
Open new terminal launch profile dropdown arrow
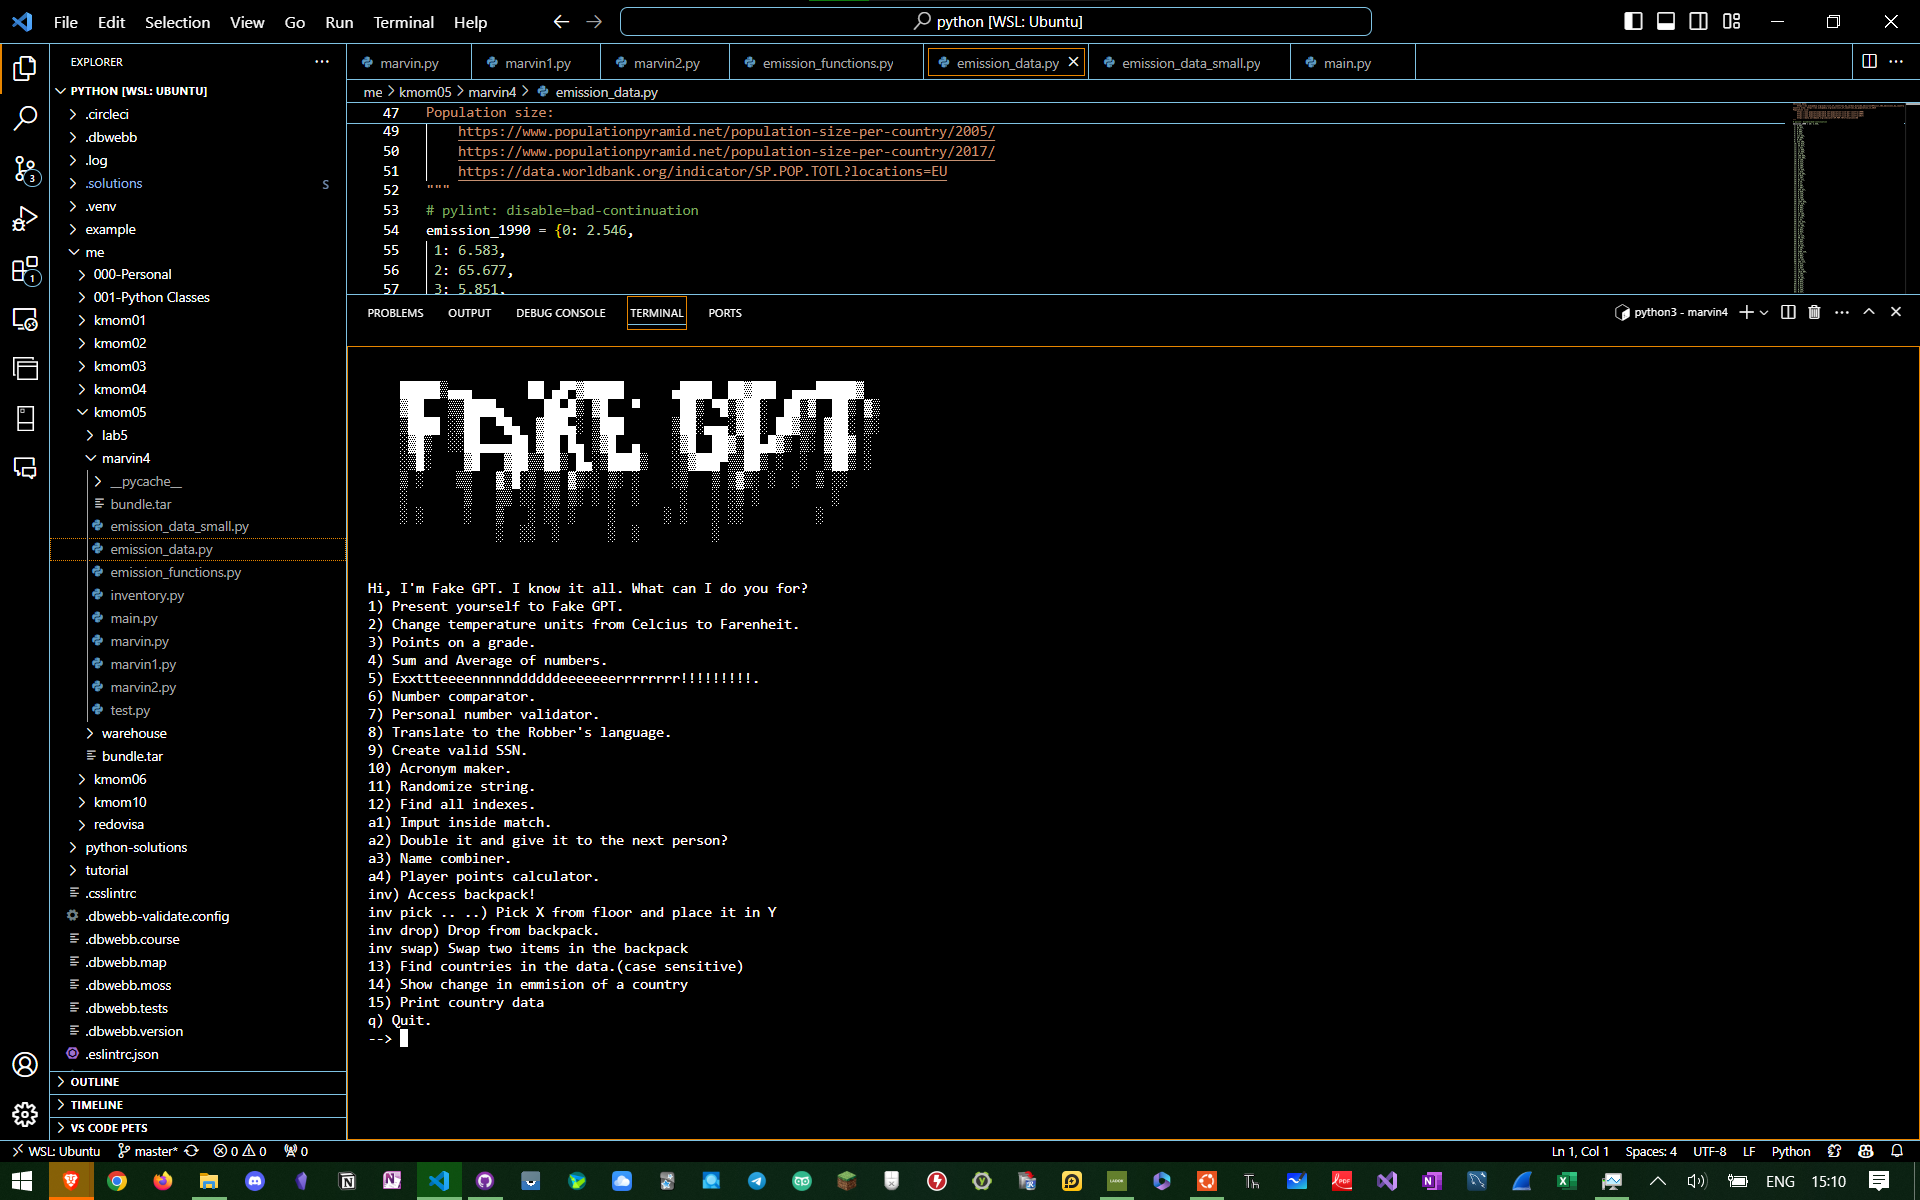[1764, 312]
